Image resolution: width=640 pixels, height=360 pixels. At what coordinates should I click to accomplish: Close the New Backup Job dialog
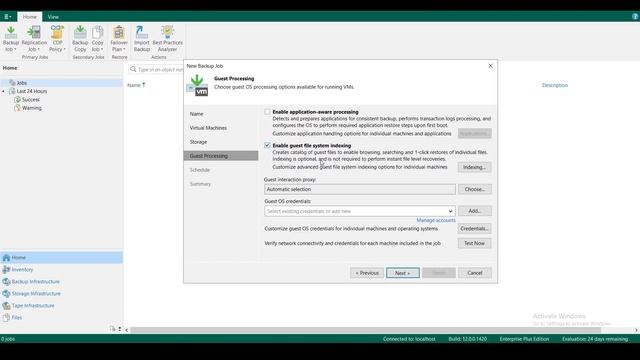(x=491, y=66)
